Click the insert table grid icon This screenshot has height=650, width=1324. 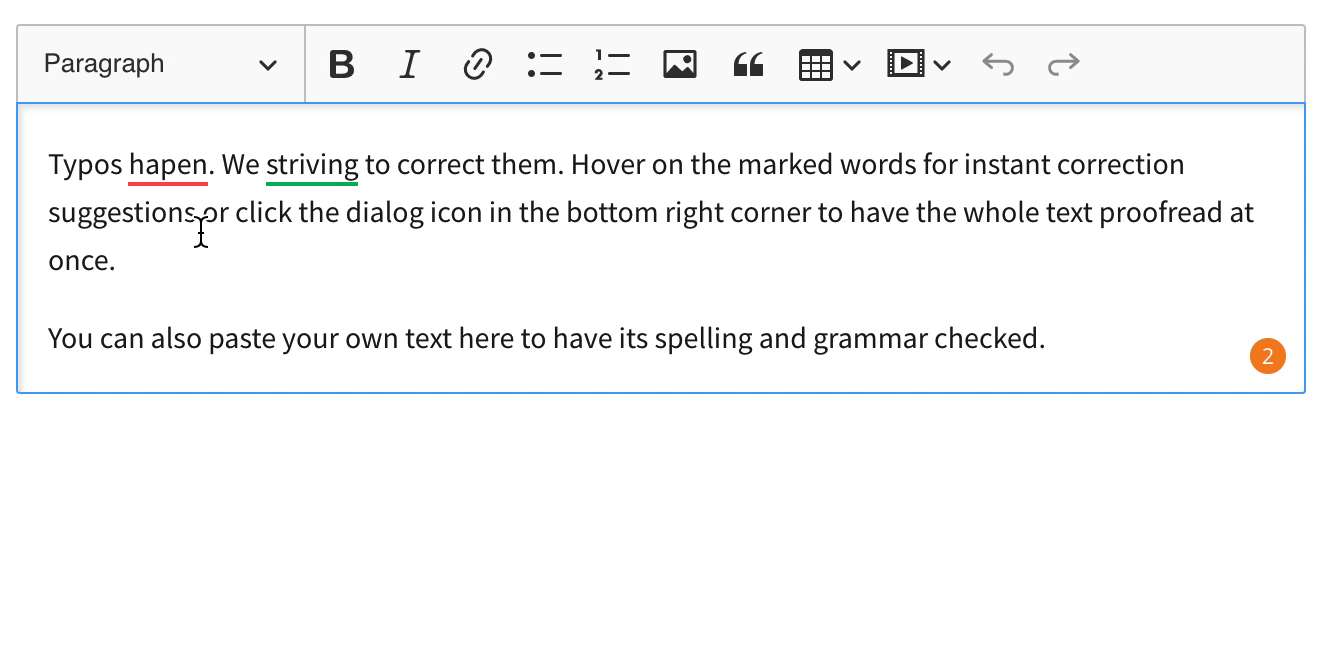point(816,65)
